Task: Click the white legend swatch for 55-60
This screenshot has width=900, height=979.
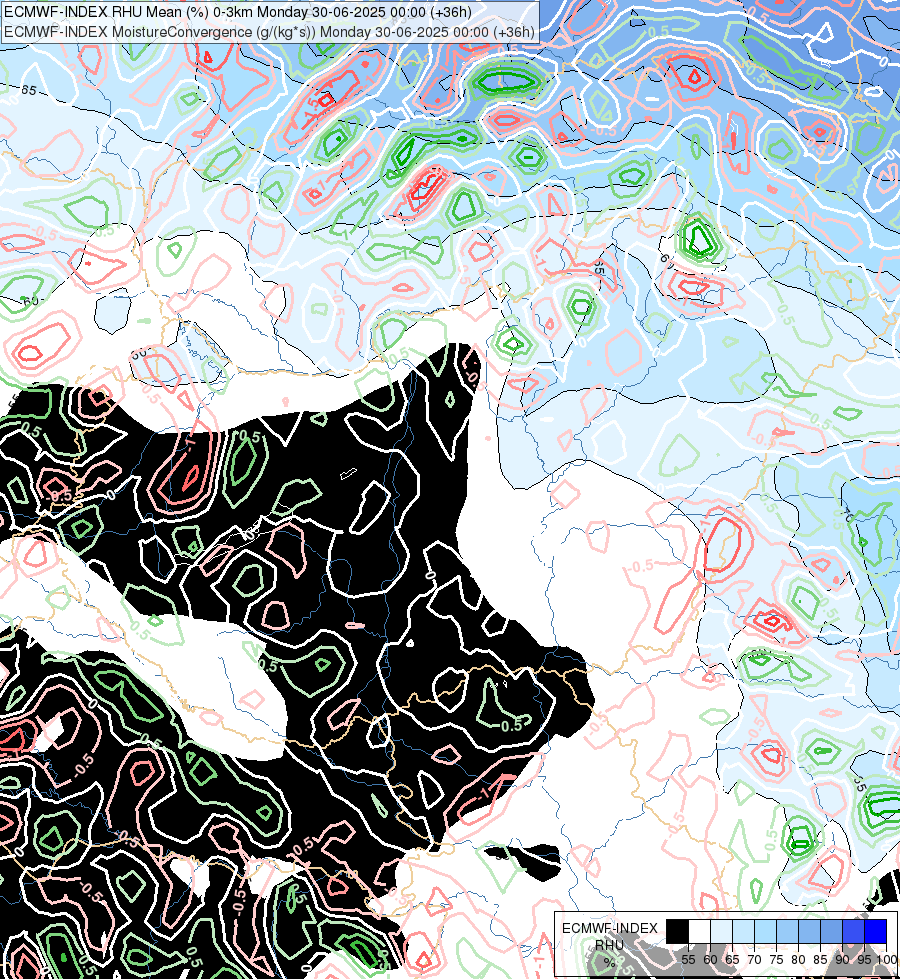Action: click(x=700, y=931)
